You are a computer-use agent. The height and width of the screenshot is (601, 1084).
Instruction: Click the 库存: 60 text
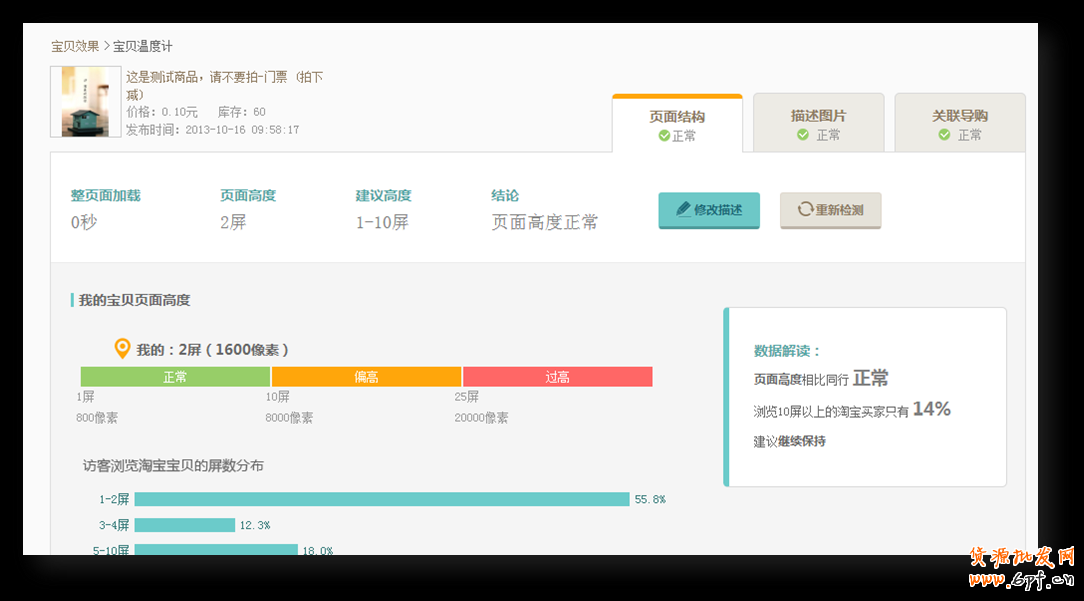click(x=241, y=112)
